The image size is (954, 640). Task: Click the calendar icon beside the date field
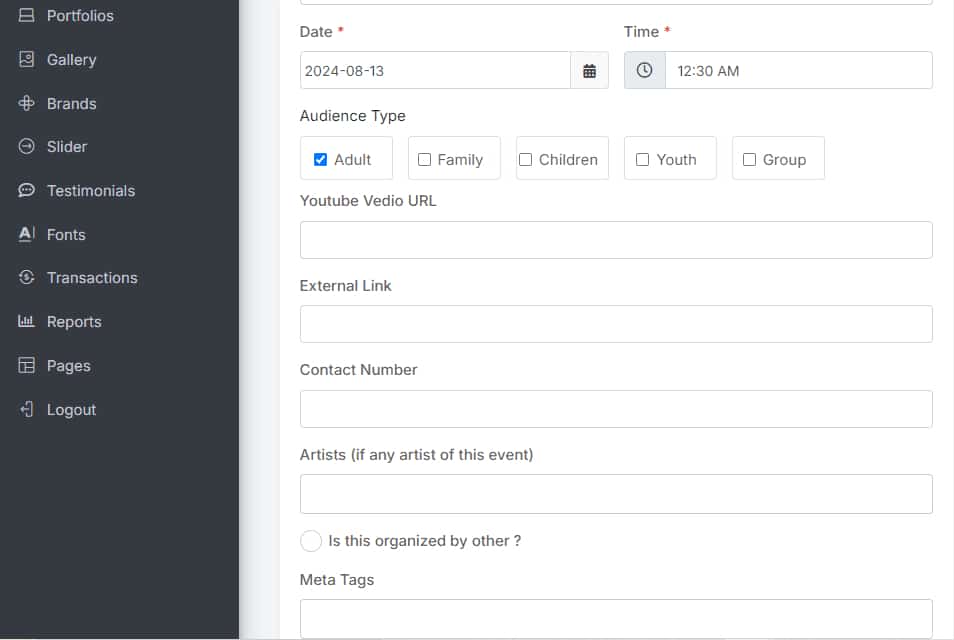tap(589, 71)
